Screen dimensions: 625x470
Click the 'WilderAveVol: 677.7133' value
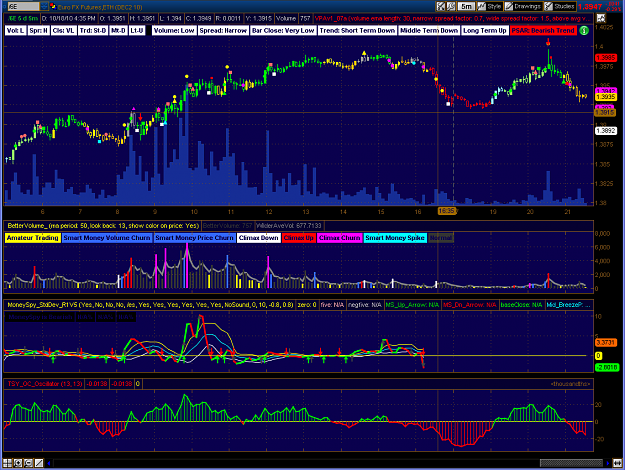point(288,226)
